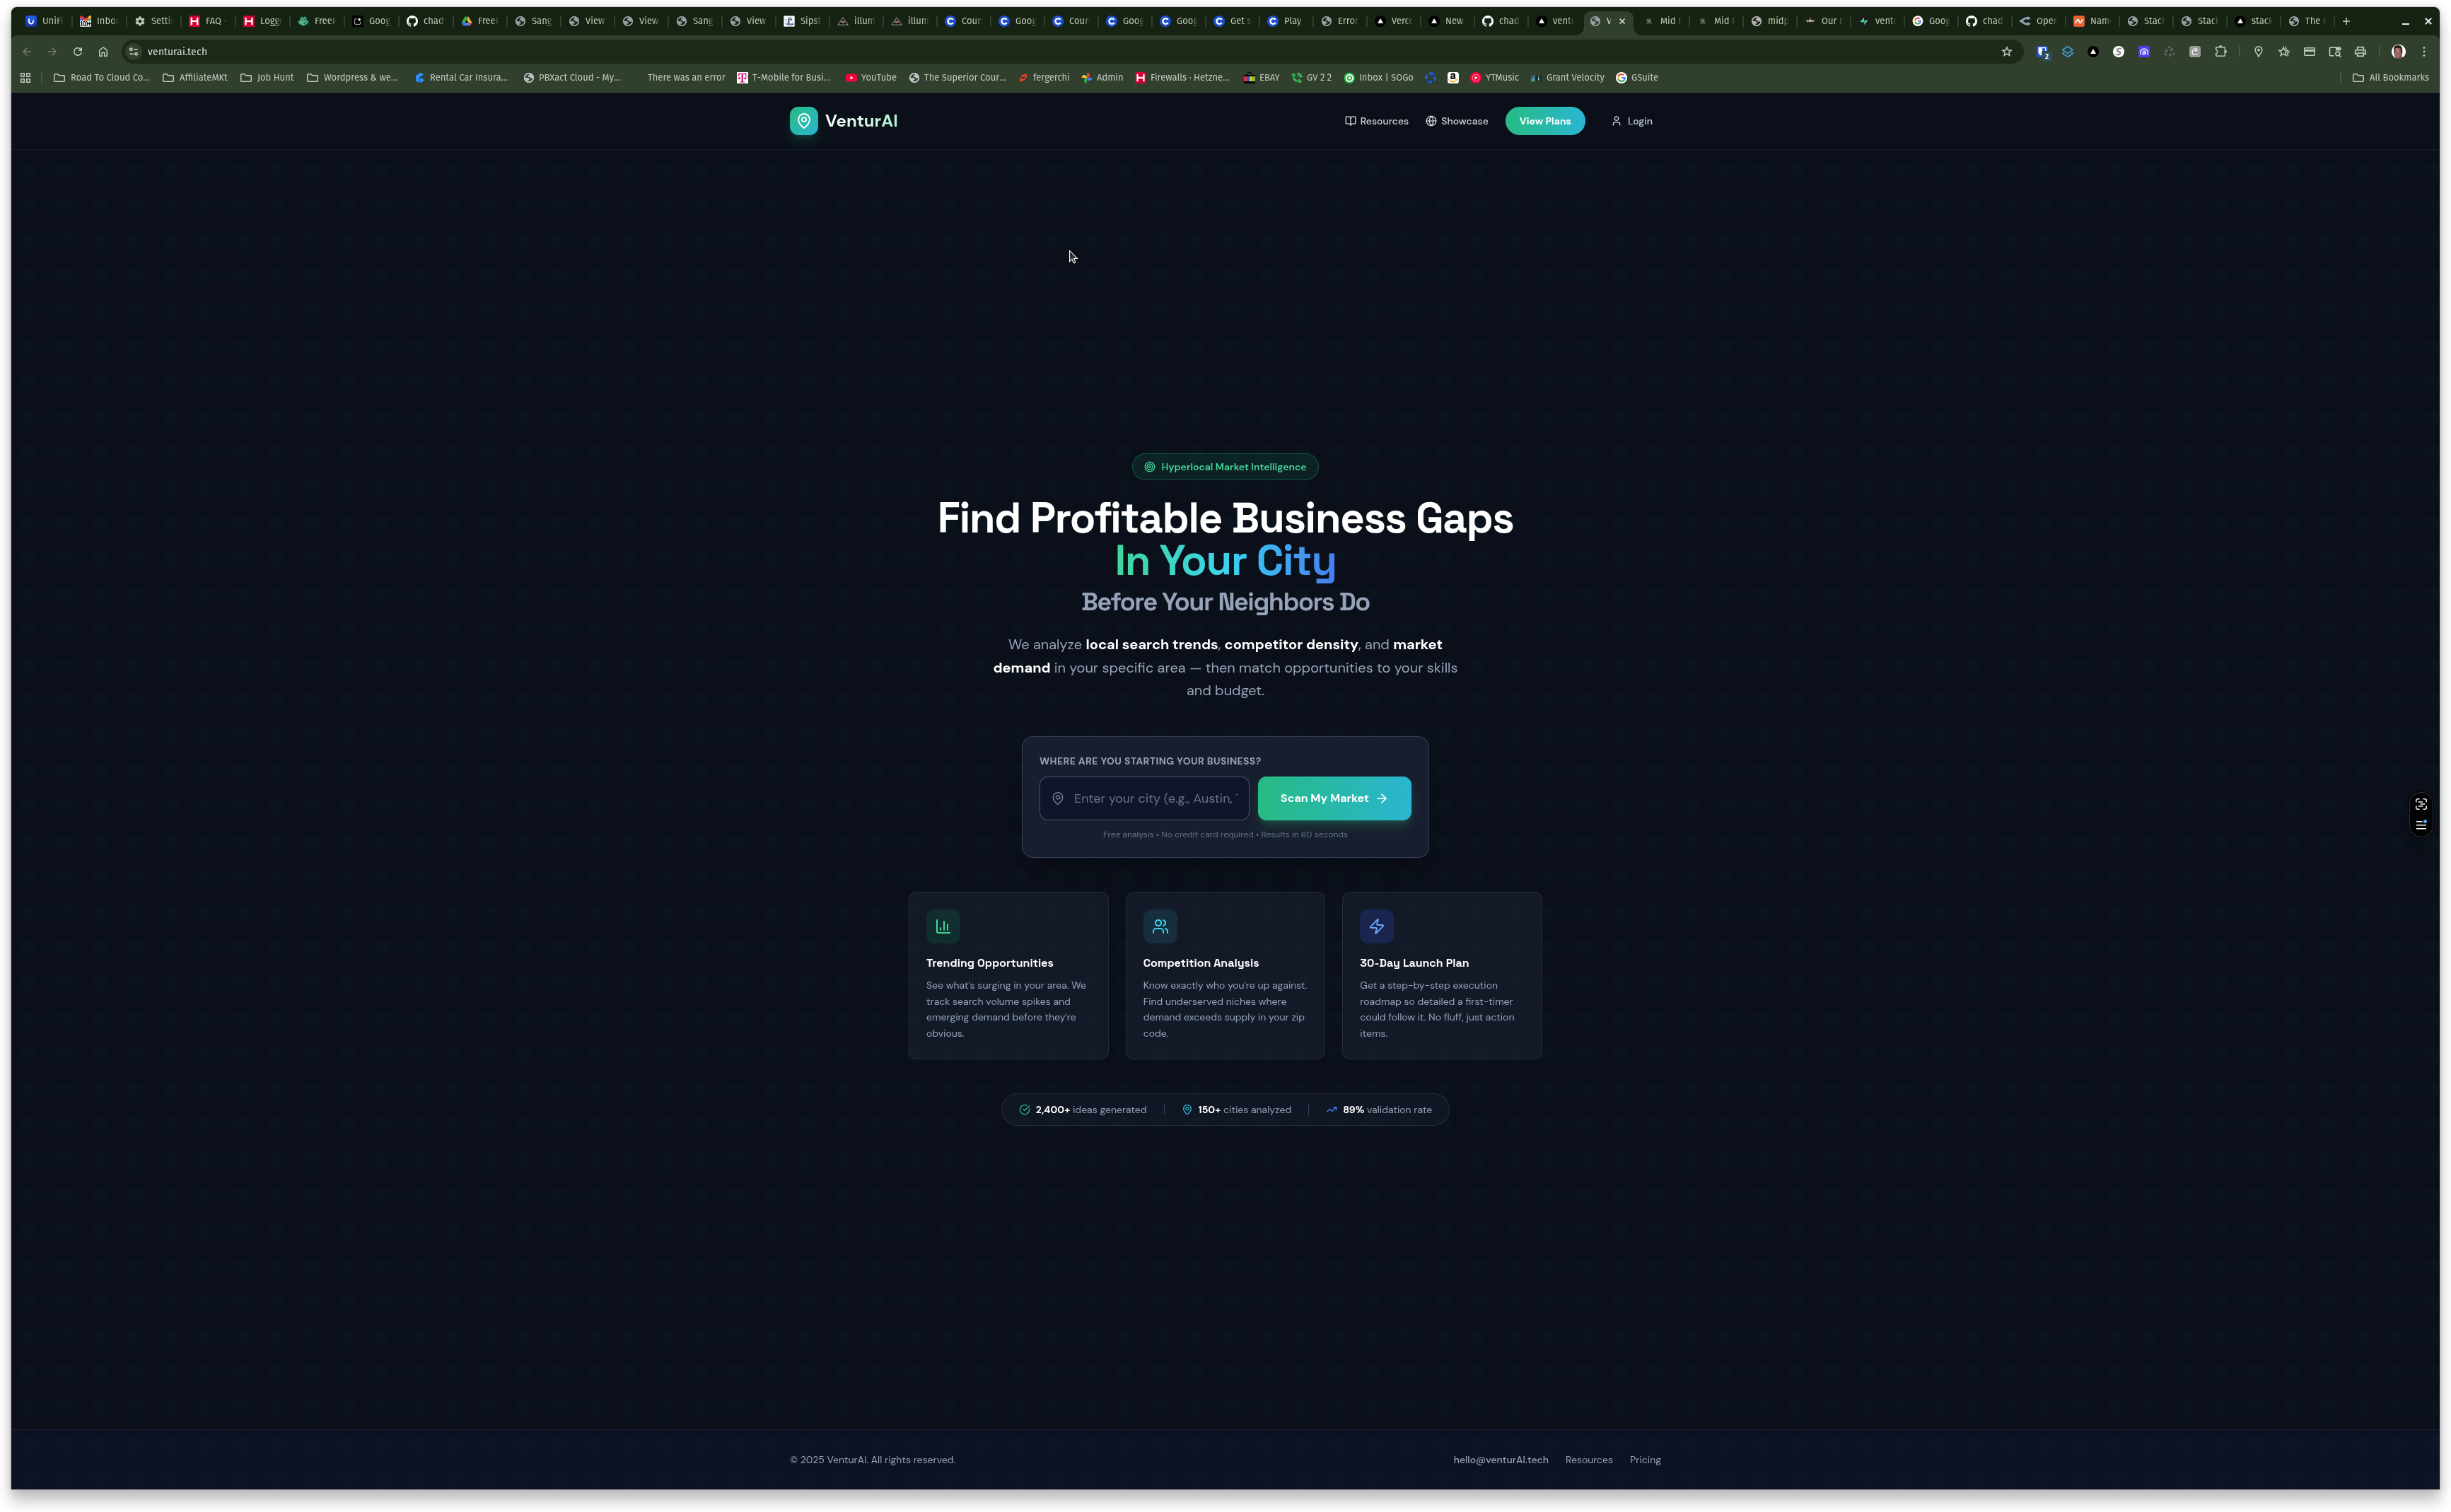Screen dimensions: 2451x1512
Task: Click the VenturAI logo icon
Action: [x=803, y=121]
